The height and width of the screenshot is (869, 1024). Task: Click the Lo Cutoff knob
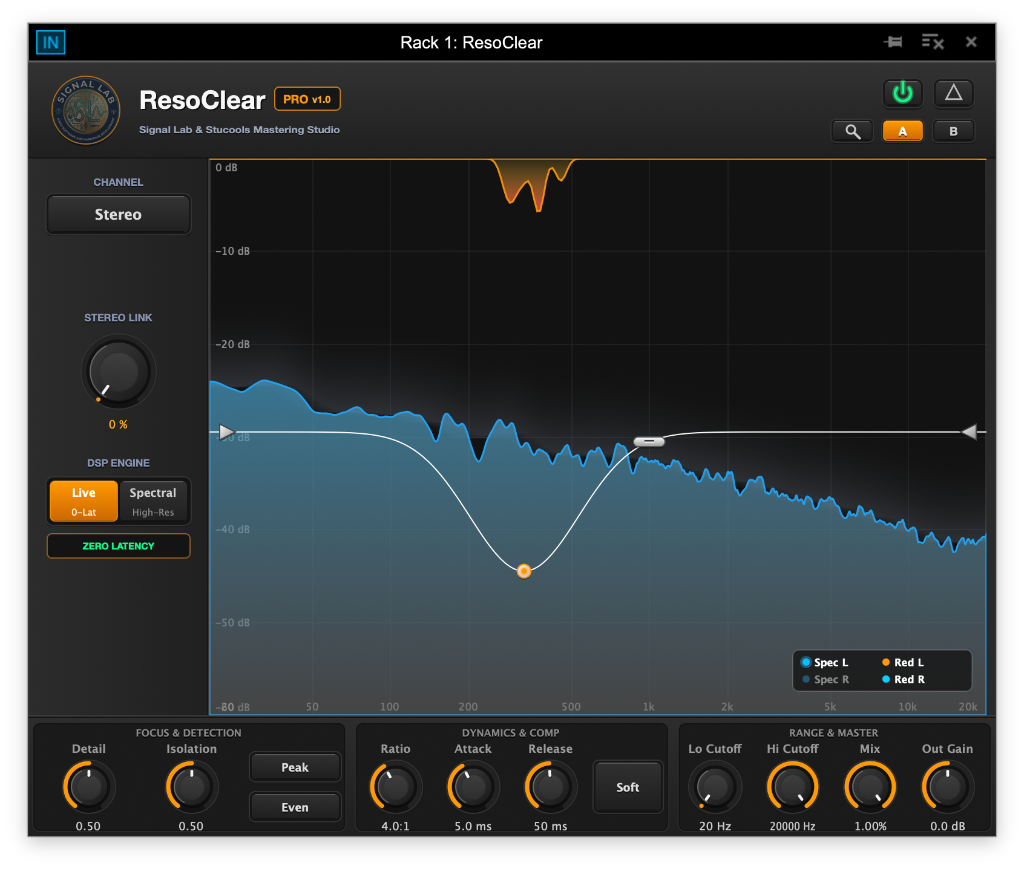[x=715, y=787]
